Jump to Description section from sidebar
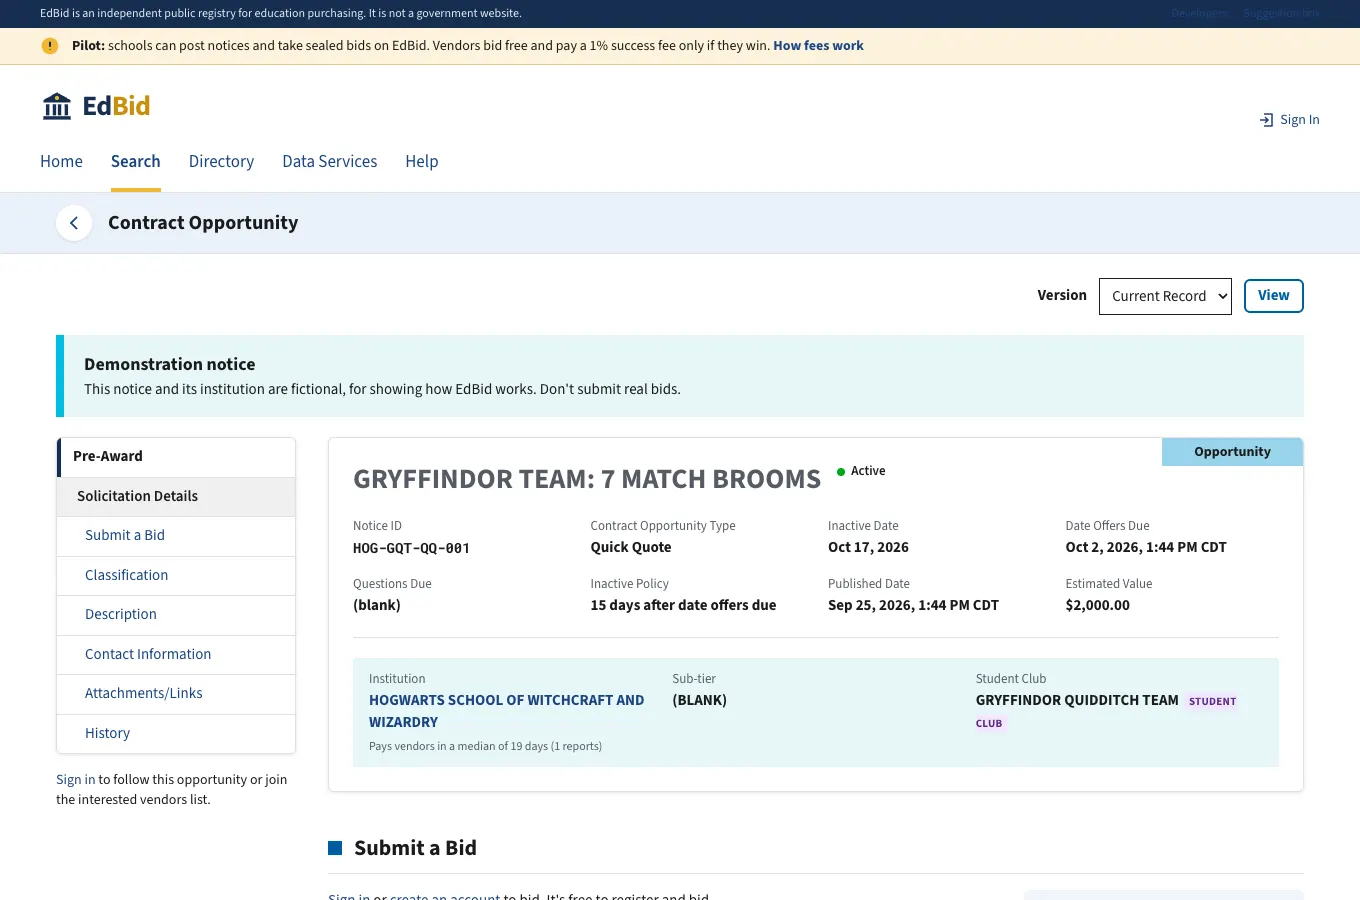 click(x=176, y=615)
